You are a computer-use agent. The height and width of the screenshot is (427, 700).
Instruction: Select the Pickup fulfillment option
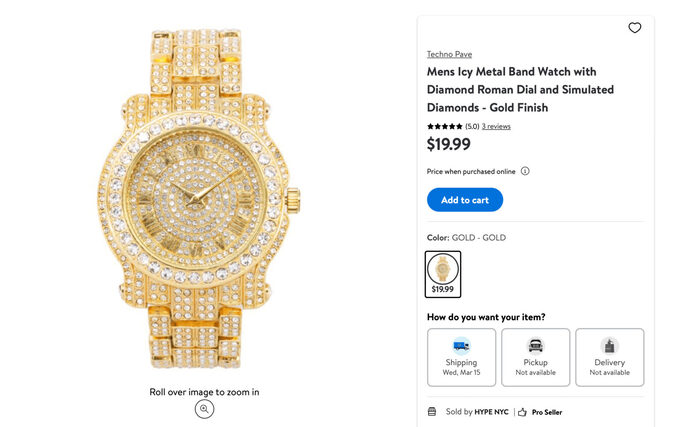(535, 357)
